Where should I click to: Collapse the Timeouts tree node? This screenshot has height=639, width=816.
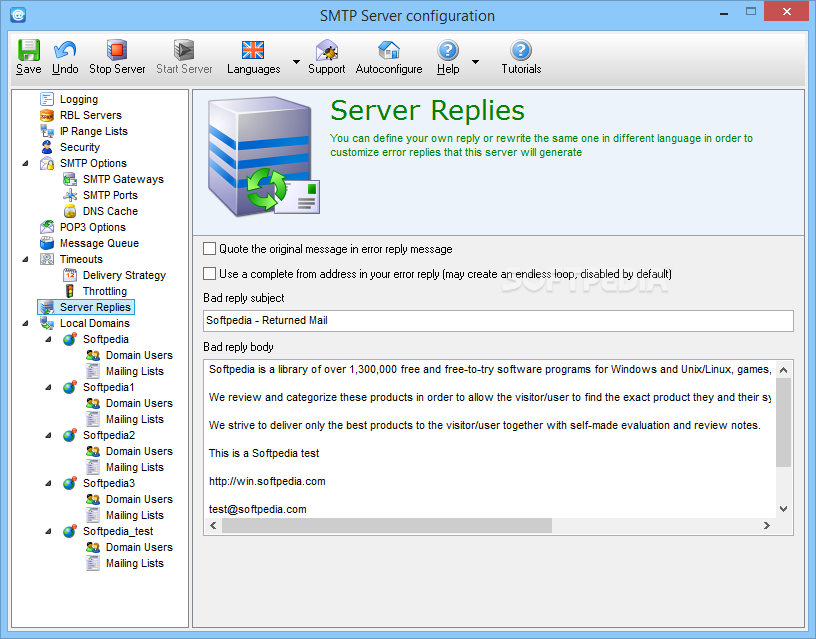click(x=26, y=259)
